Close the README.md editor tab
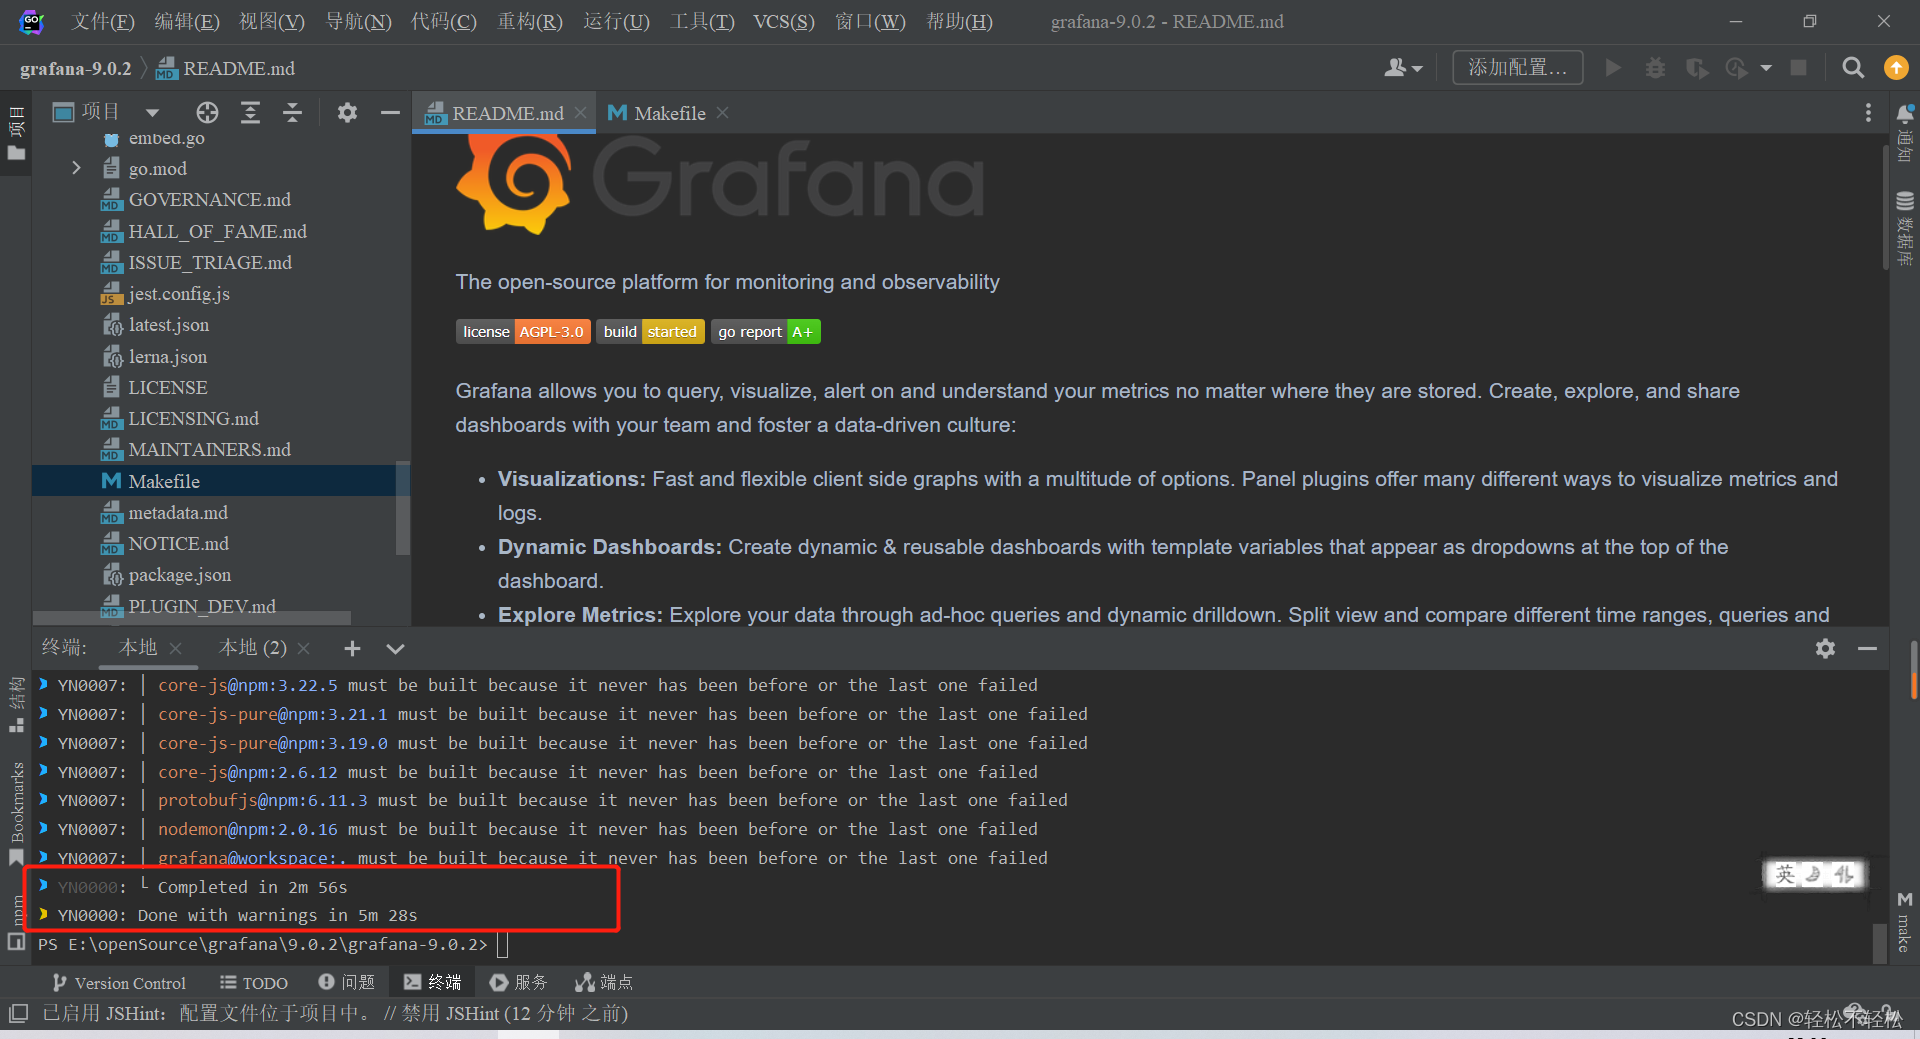1920x1039 pixels. click(x=580, y=113)
